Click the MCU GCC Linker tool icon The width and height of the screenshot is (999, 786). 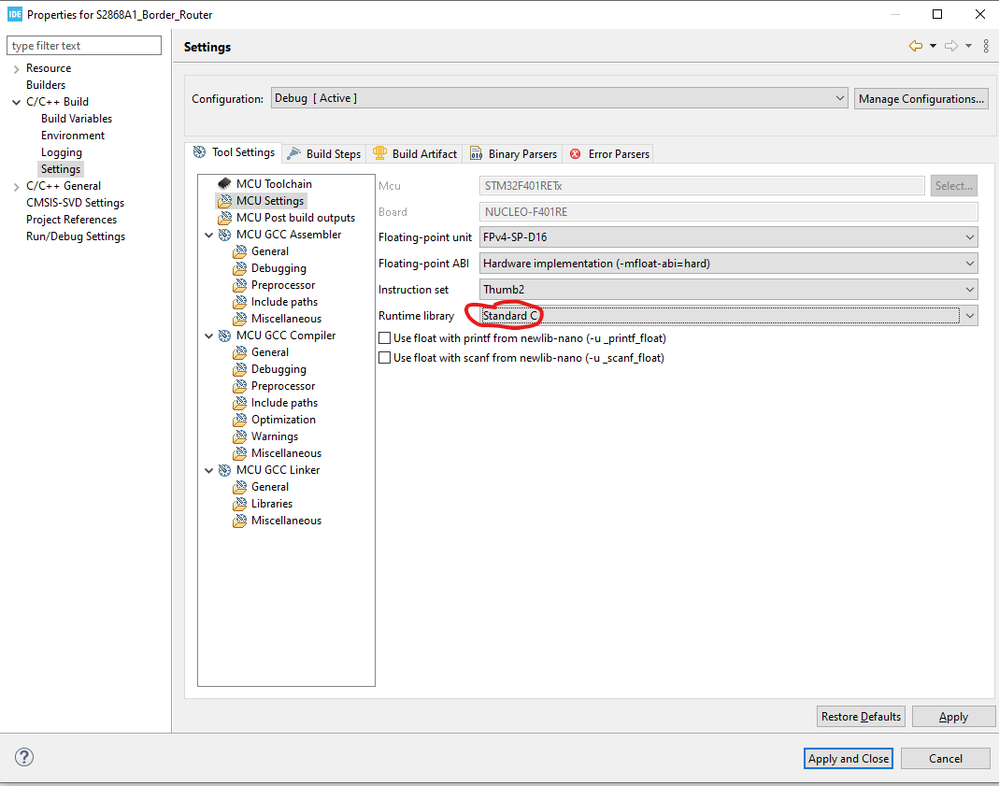coord(224,470)
